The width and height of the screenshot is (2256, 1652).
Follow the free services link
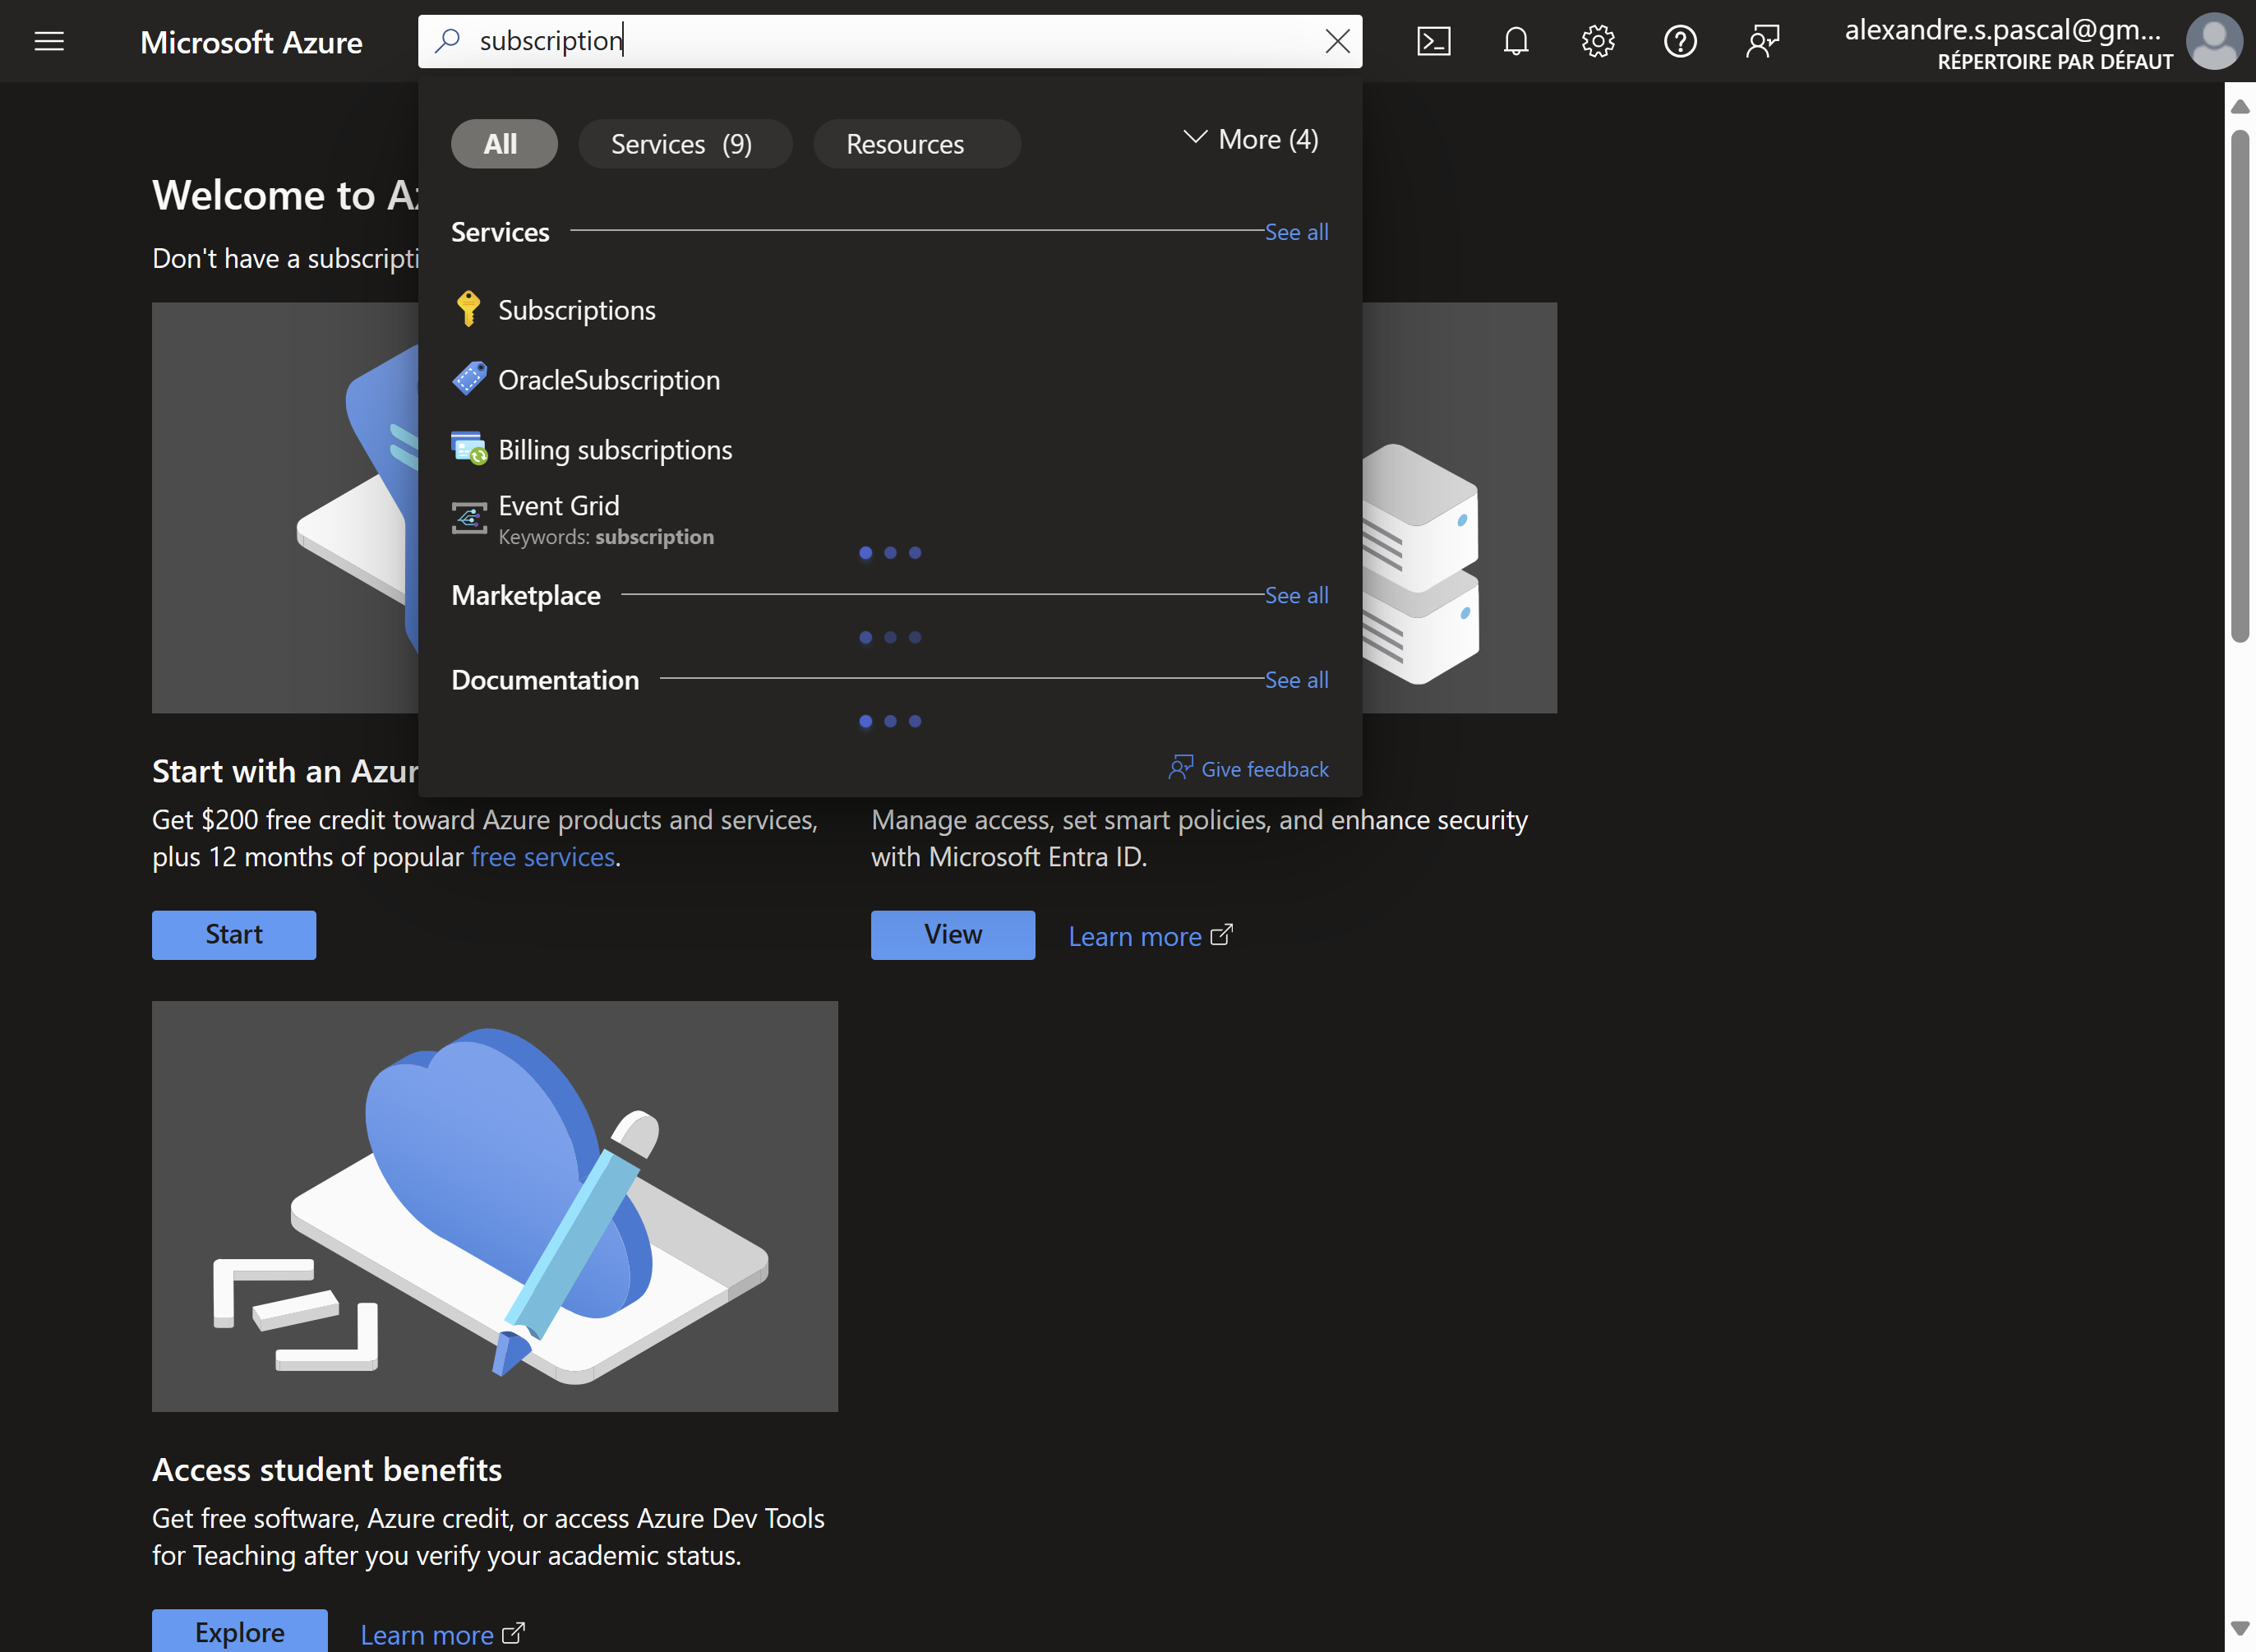pyautogui.click(x=543, y=857)
